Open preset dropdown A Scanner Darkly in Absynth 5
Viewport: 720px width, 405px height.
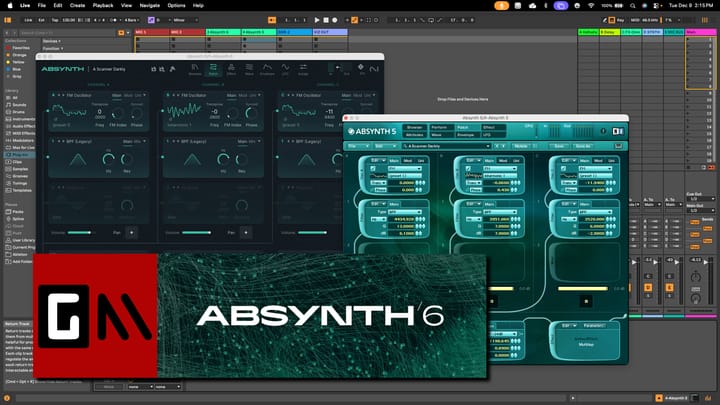[446, 146]
